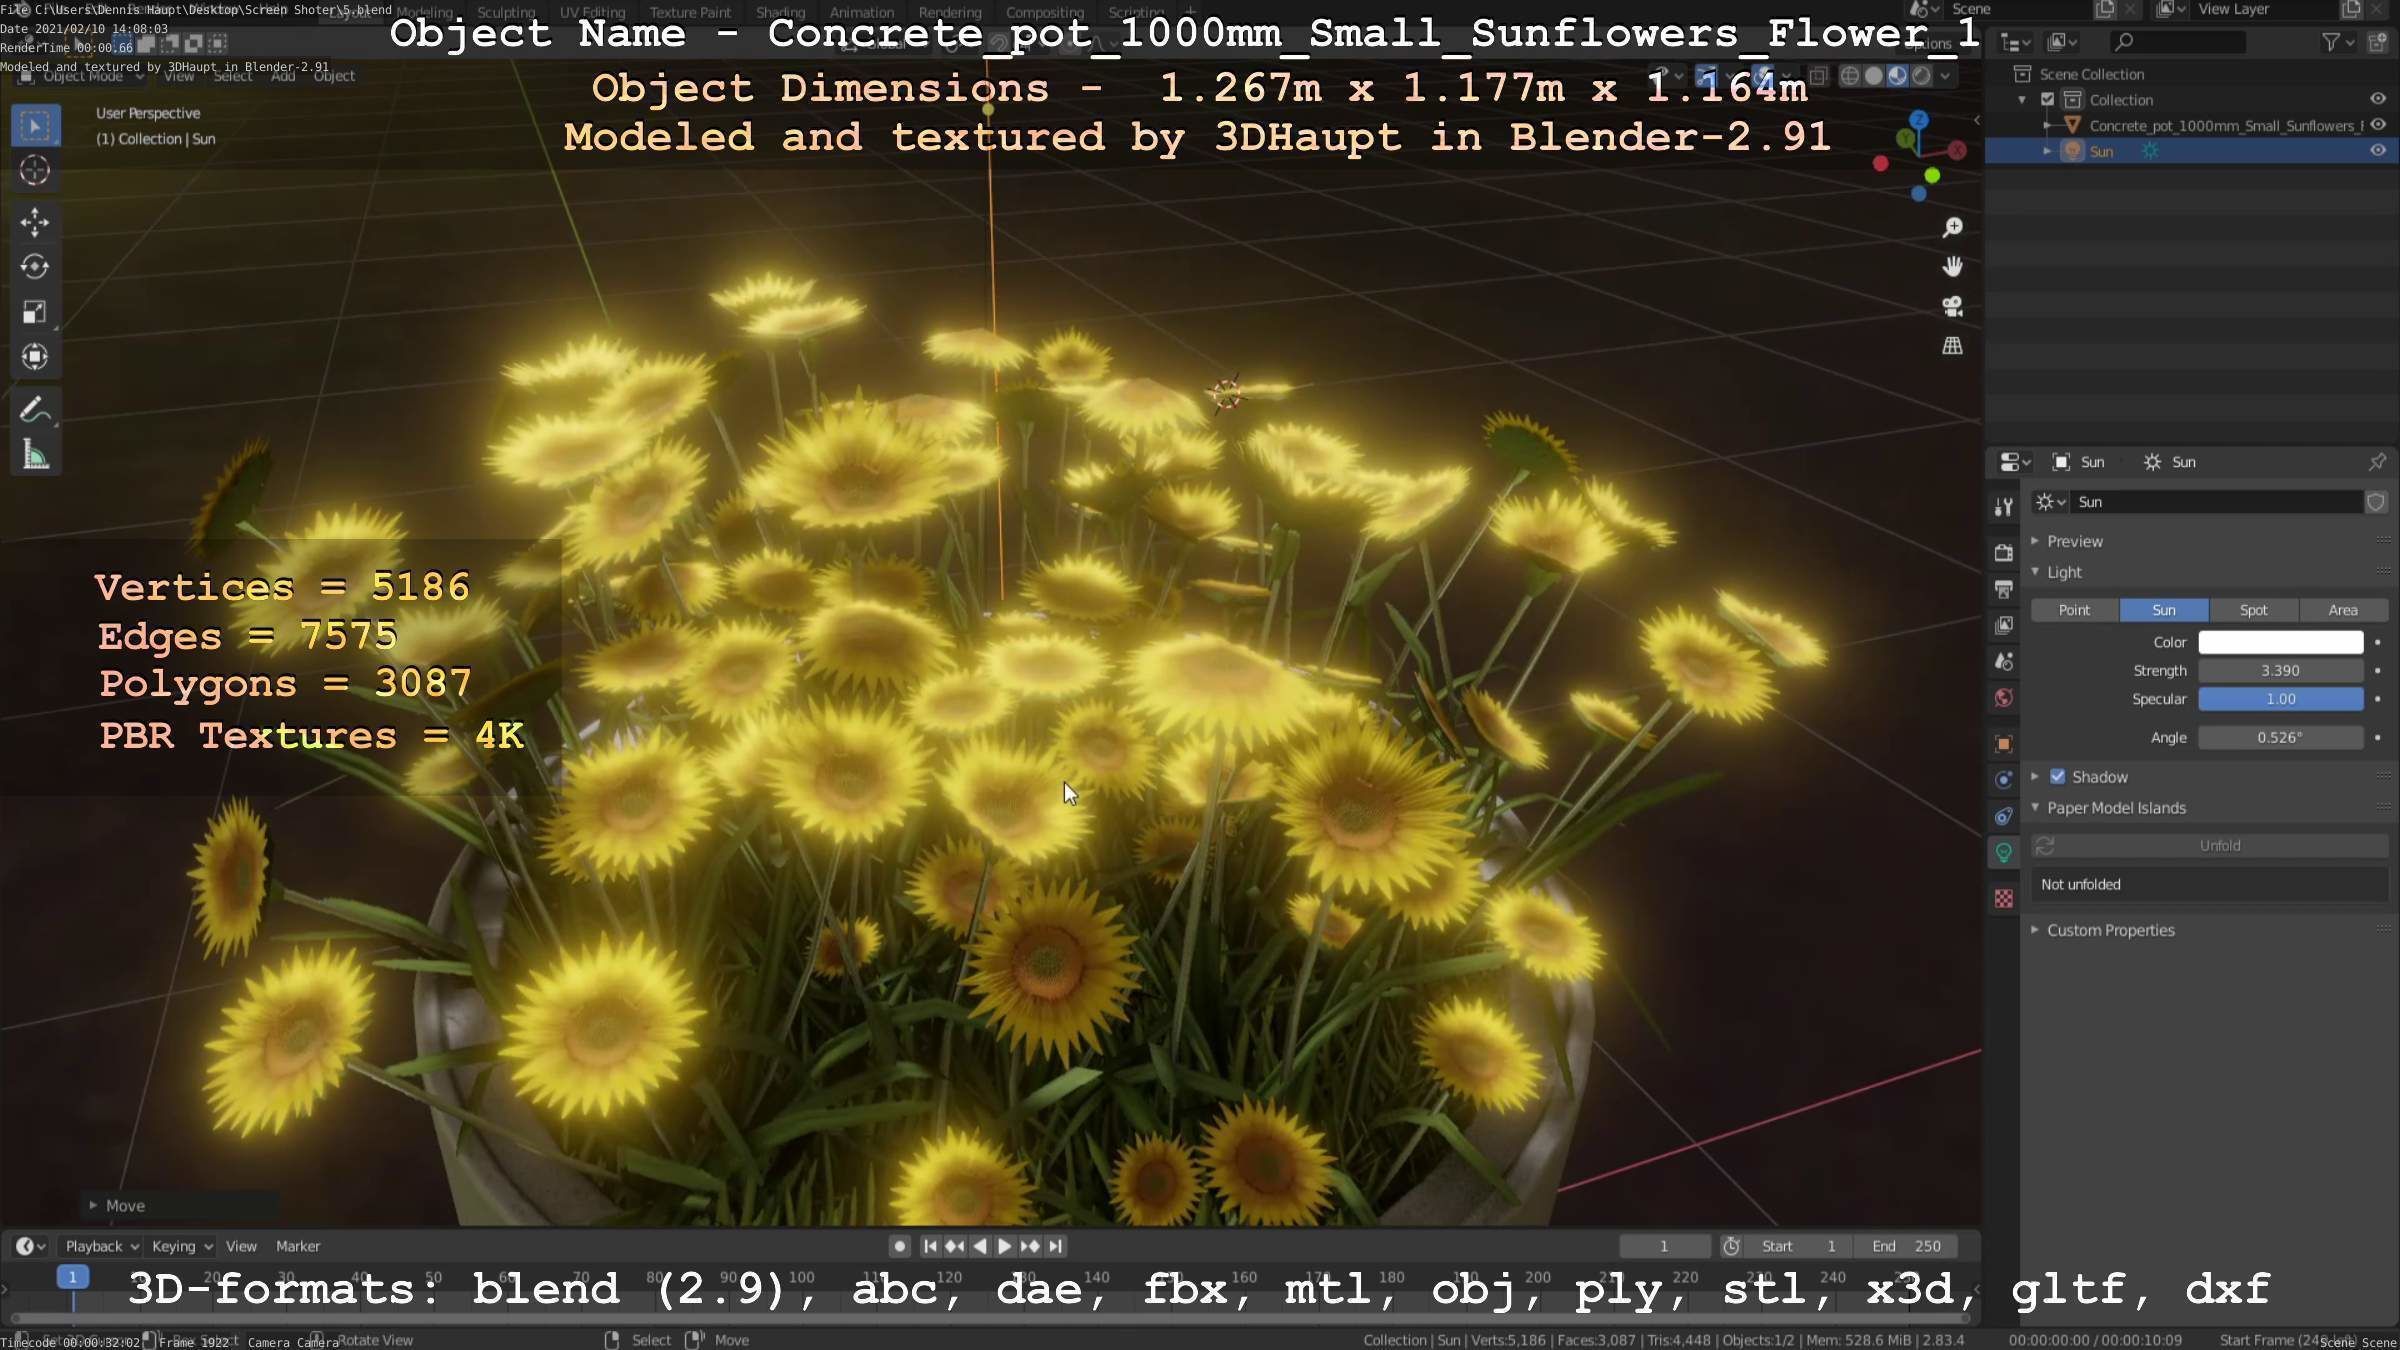Set light type to Point
Screen dimensions: 2400x1350
[2074, 610]
